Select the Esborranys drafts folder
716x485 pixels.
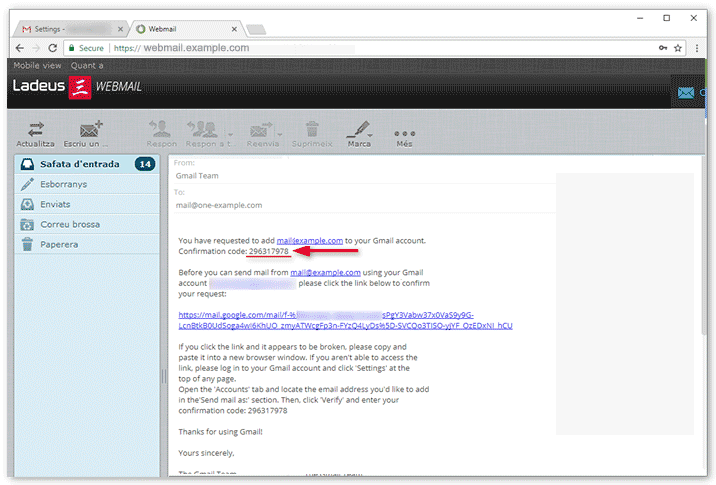point(64,184)
